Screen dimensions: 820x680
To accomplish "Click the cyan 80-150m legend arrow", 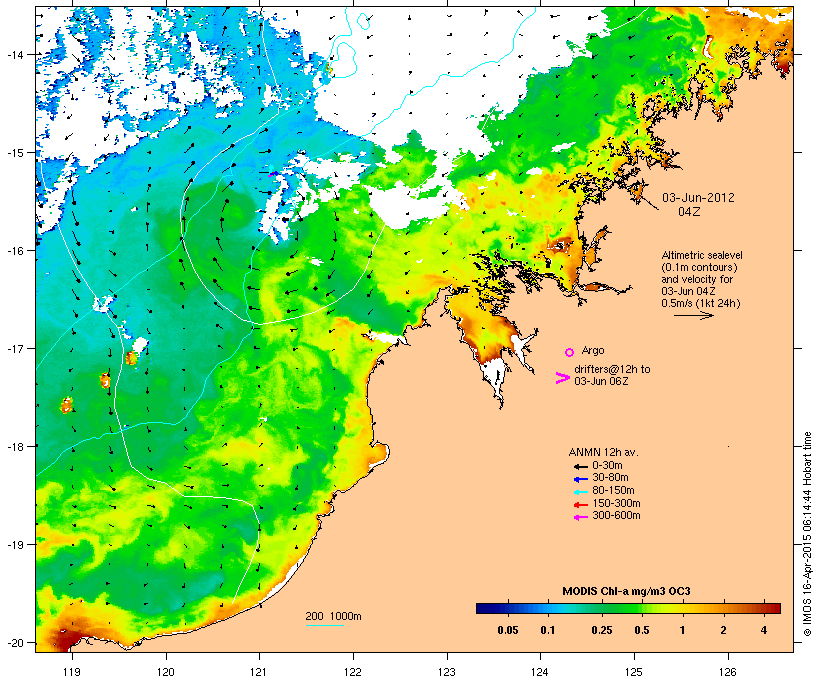I will 580,492.
